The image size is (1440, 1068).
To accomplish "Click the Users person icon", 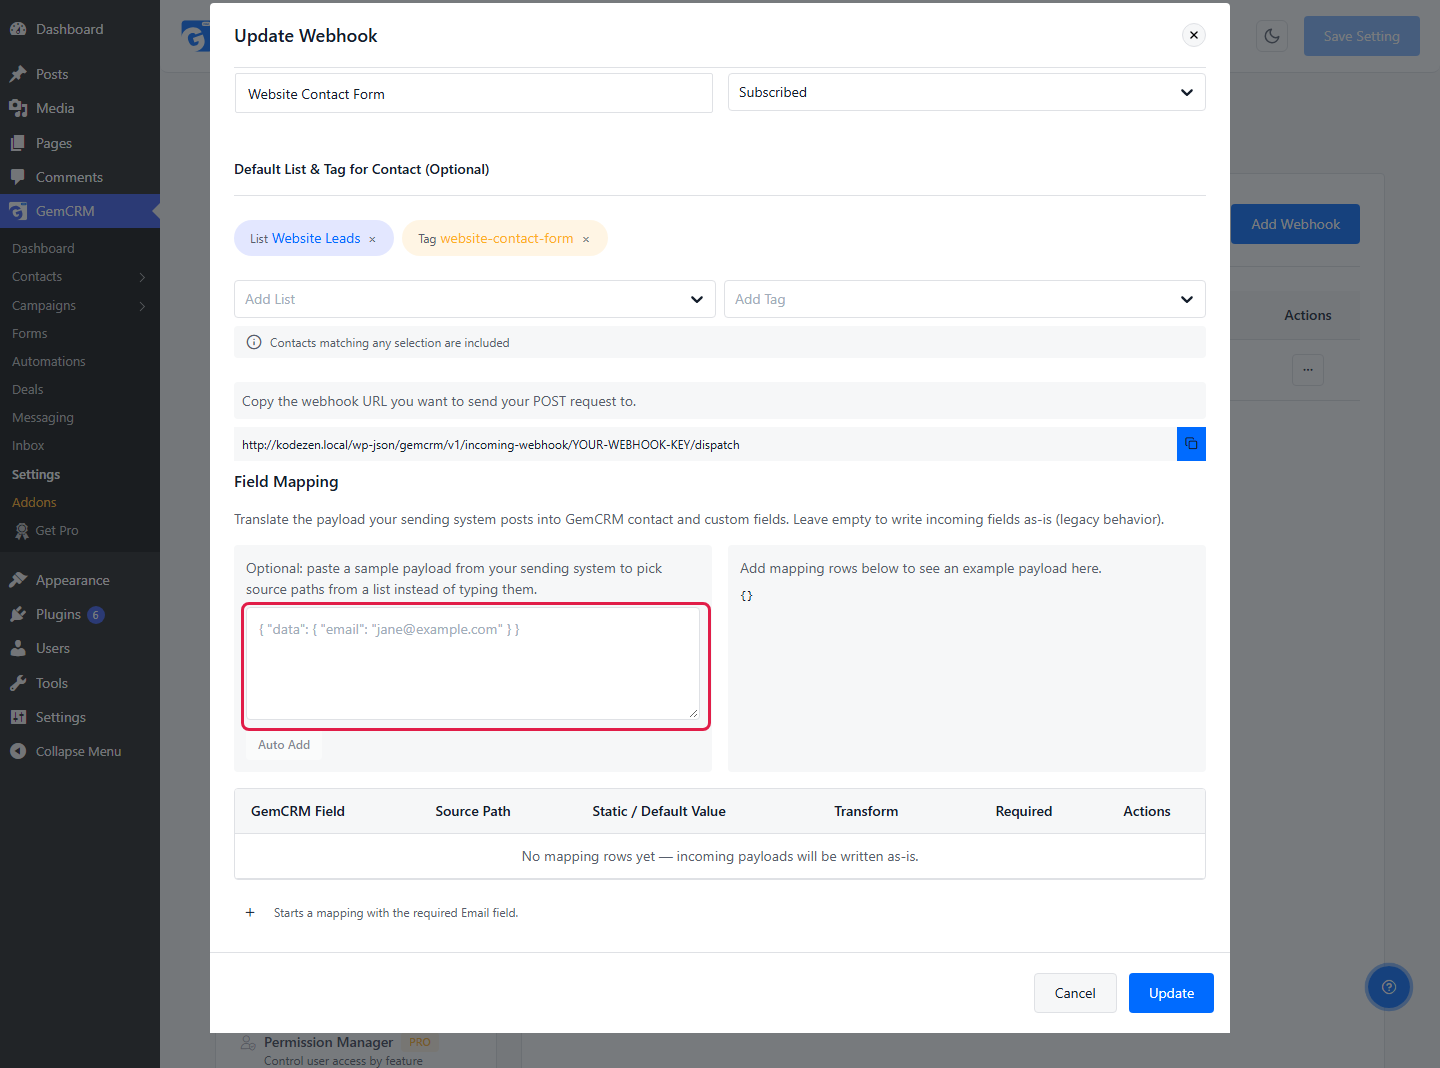I will click(18, 648).
